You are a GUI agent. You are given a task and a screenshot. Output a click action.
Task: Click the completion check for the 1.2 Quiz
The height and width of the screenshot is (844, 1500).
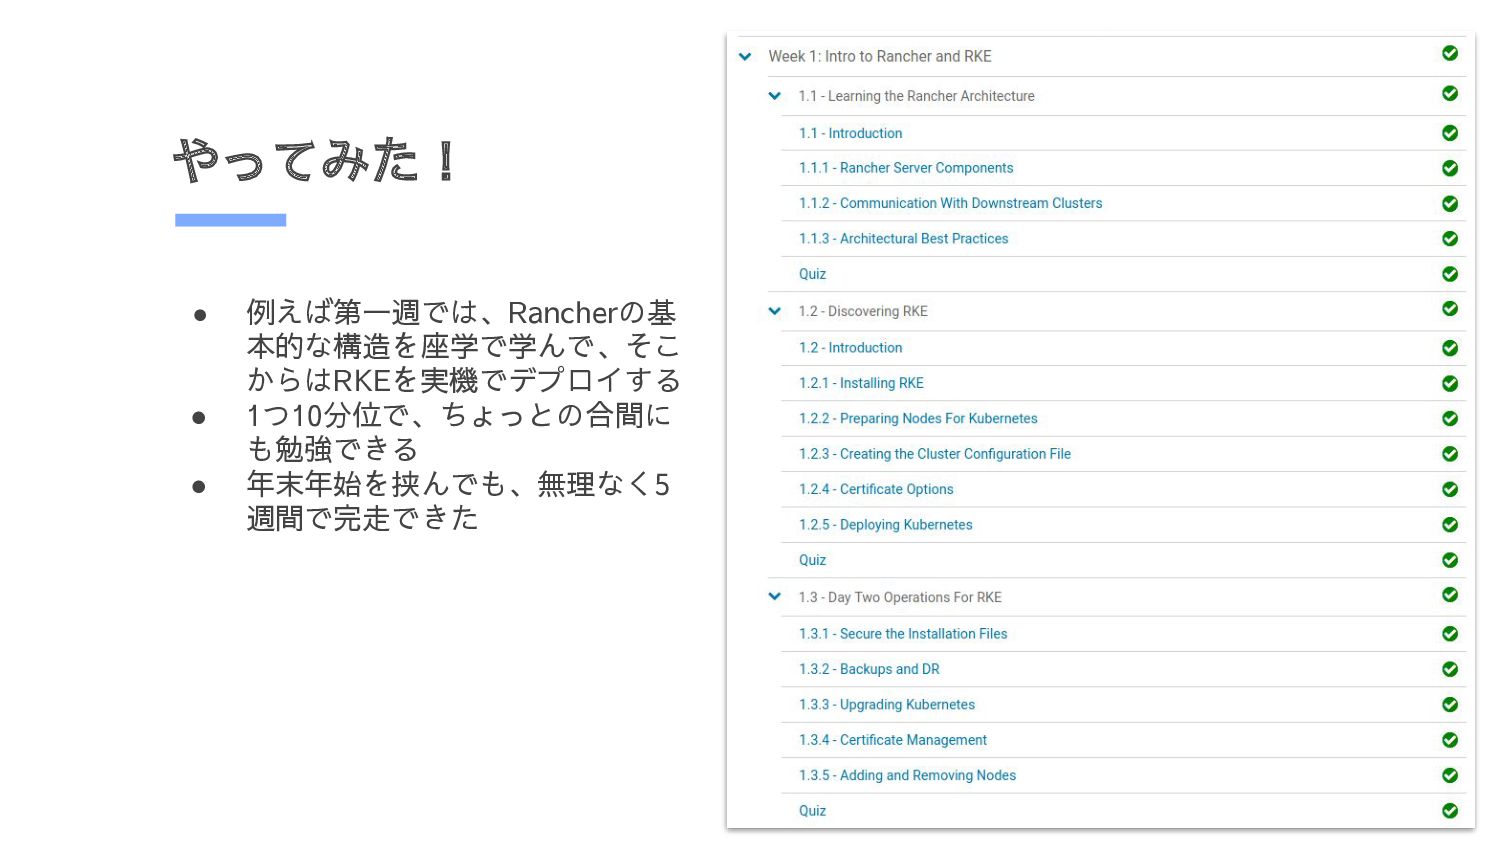(1450, 560)
